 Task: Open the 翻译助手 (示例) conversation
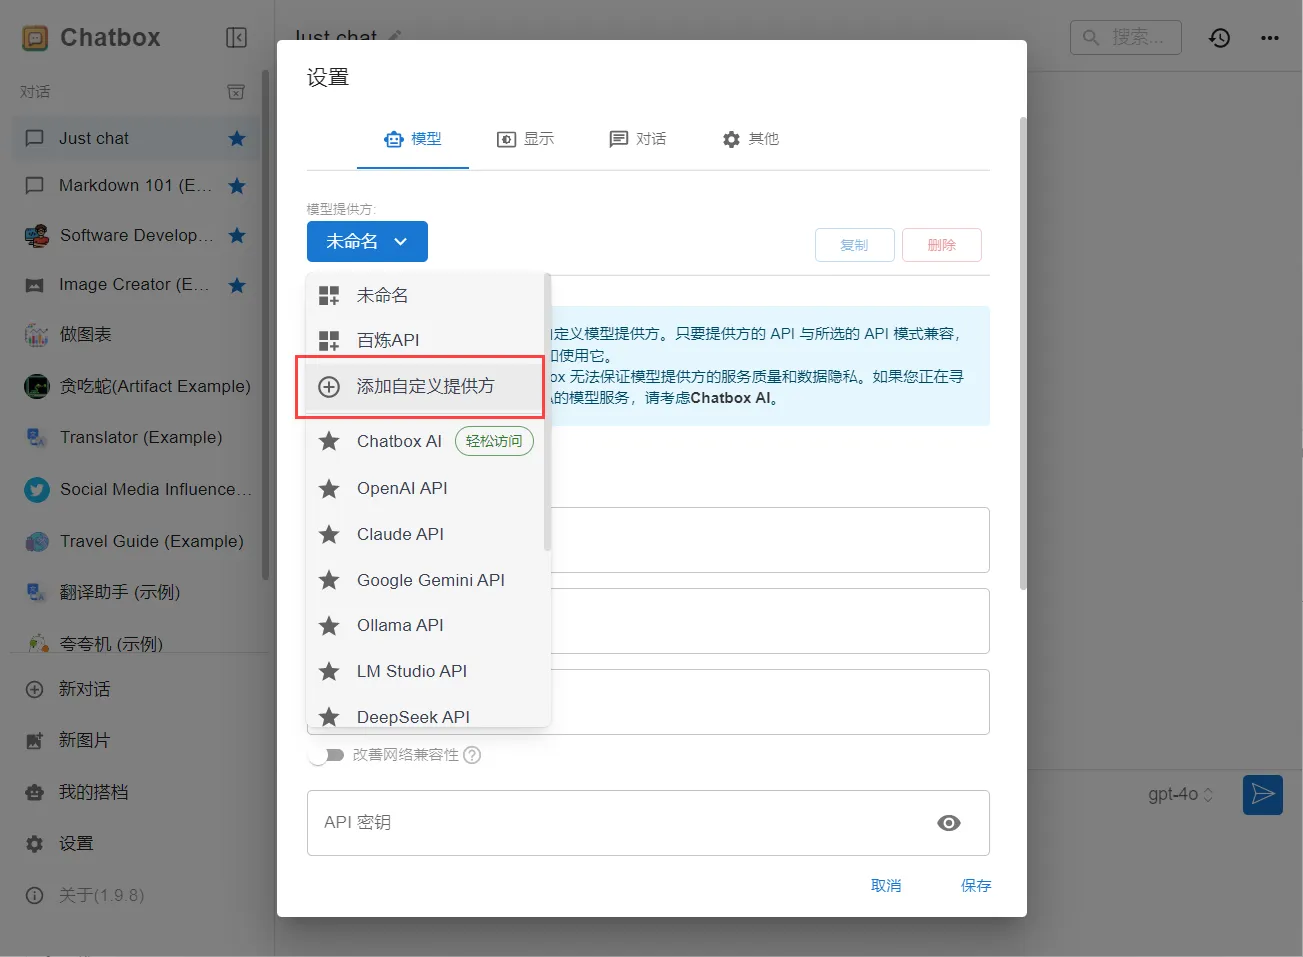pos(136,592)
